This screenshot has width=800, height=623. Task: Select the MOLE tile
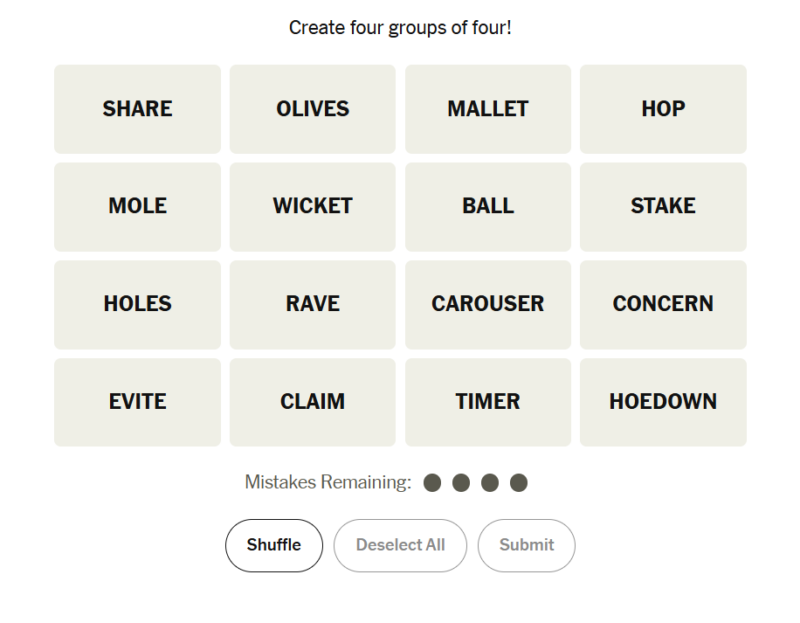[x=137, y=207]
